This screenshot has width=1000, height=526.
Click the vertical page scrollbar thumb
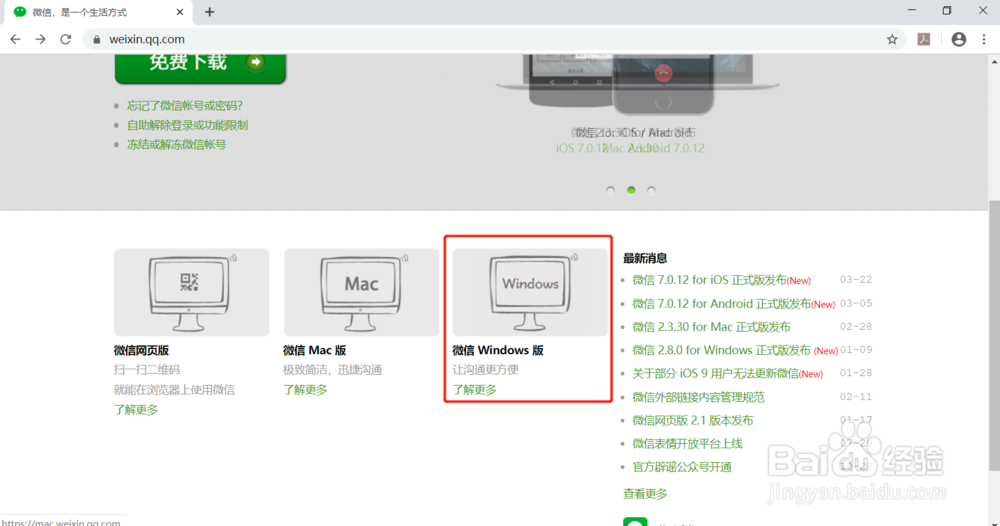[x=994, y=336]
